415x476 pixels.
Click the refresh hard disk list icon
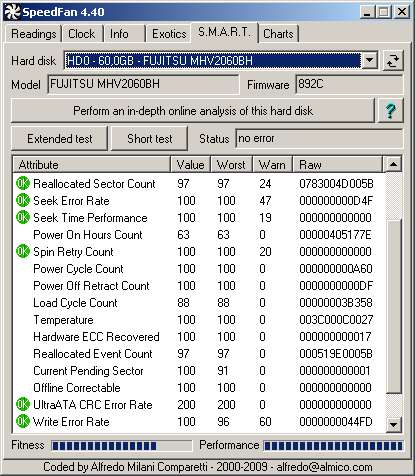(393, 61)
